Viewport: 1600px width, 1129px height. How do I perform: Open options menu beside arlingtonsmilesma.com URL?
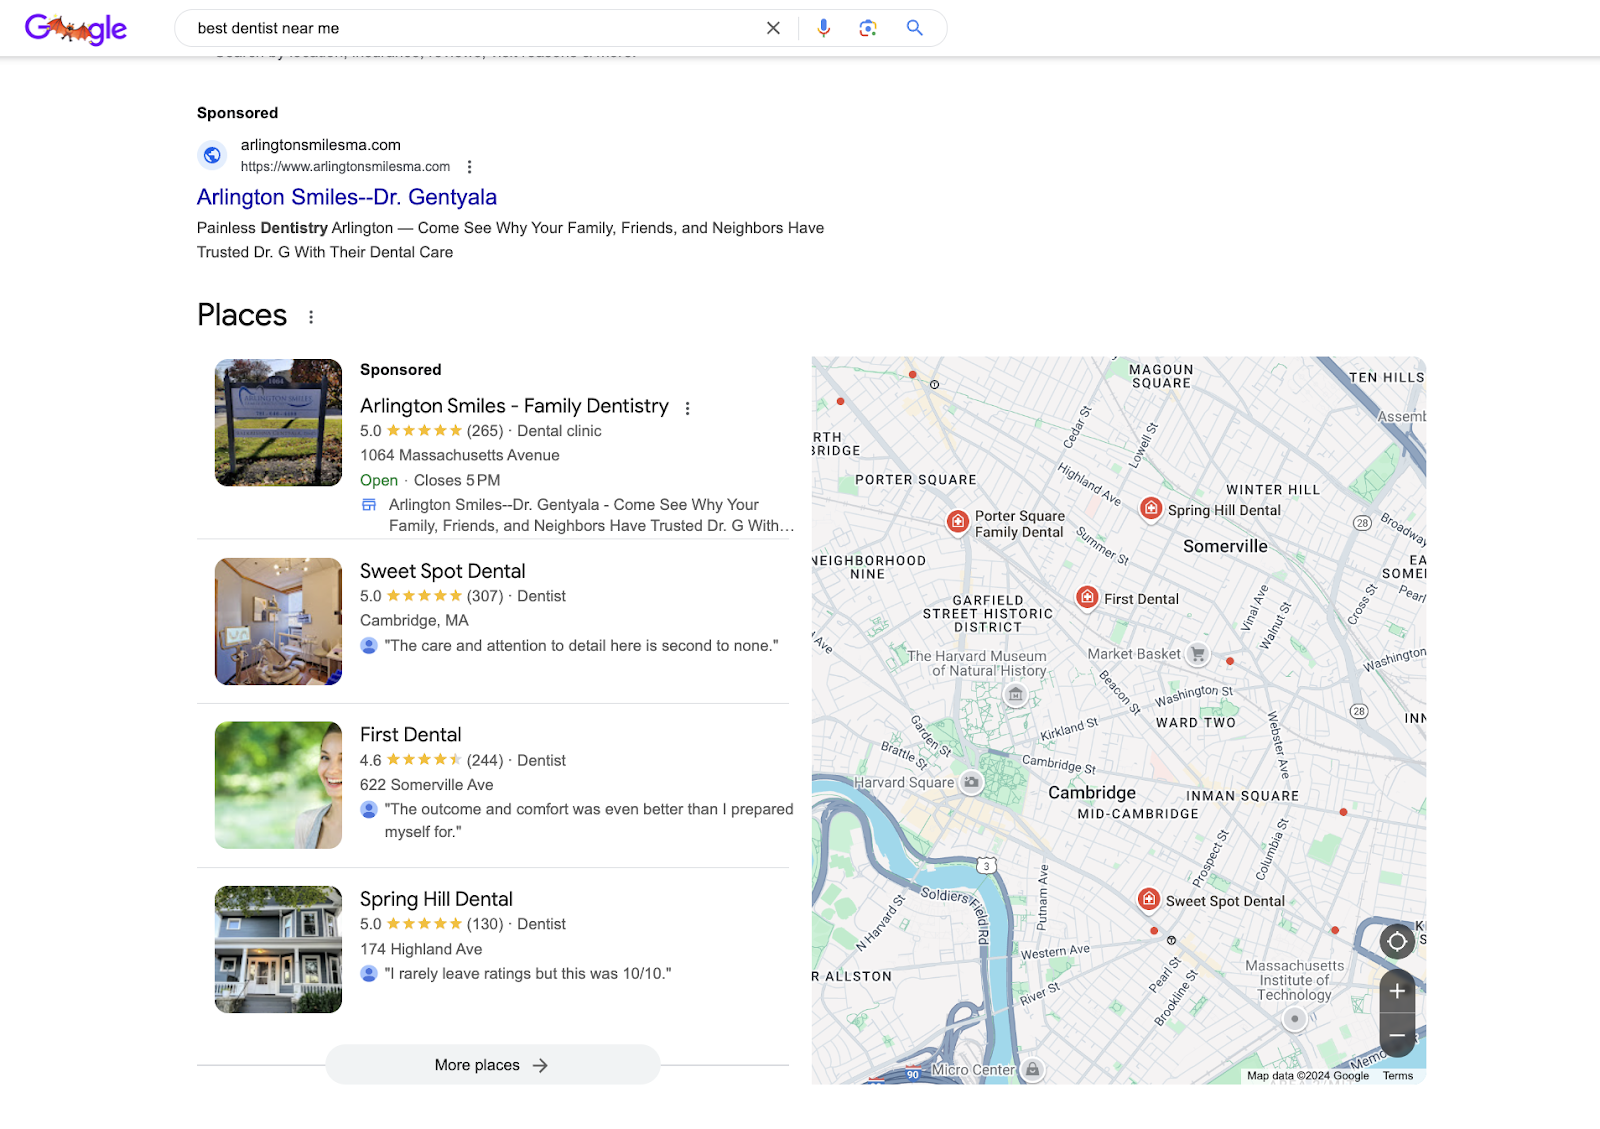click(469, 167)
